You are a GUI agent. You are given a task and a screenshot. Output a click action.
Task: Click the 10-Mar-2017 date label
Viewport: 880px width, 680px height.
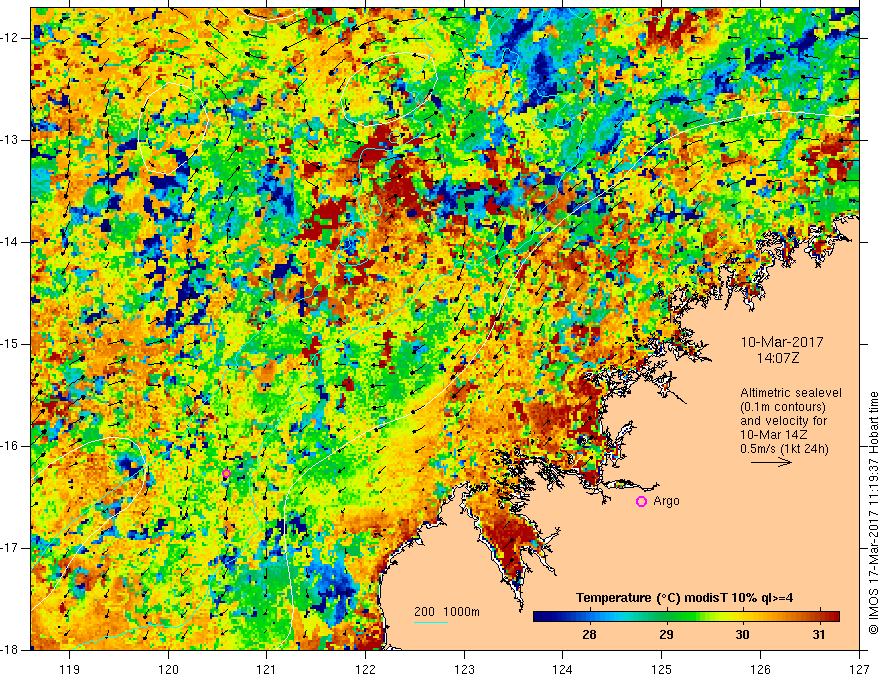click(781, 341)
